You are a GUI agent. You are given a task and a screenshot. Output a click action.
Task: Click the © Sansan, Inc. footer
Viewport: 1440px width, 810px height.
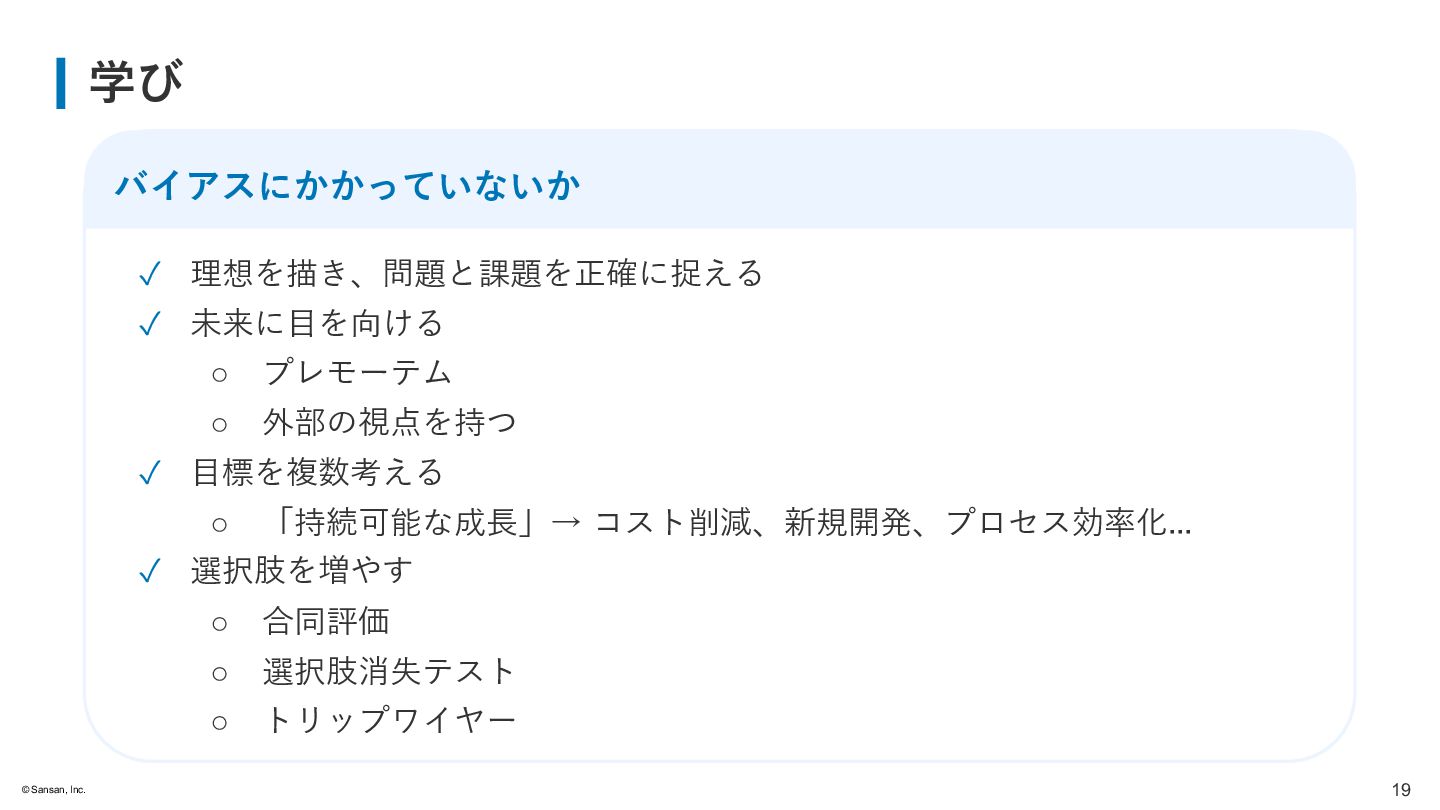53,790
